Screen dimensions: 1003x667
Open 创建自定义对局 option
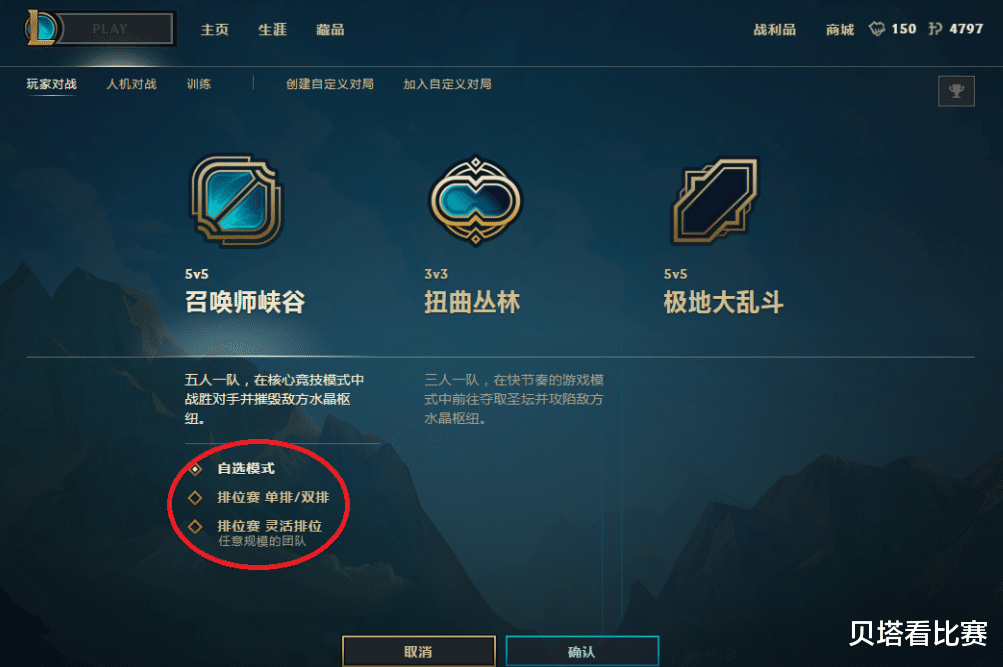tap(329, 84)
